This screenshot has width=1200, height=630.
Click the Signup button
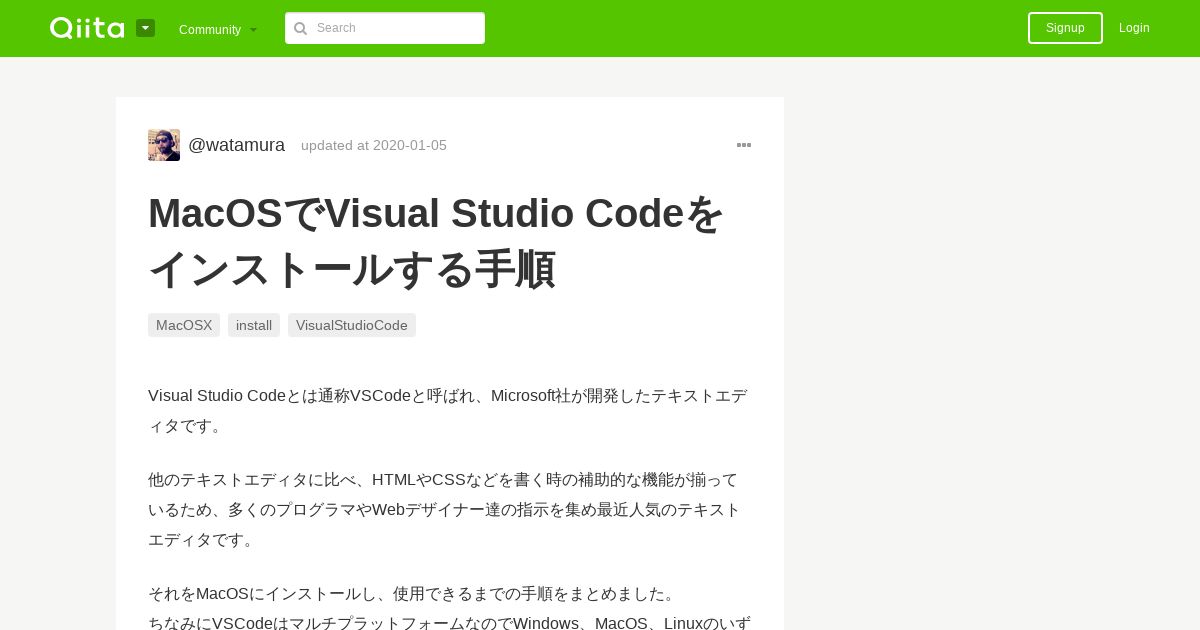[1065, 28]
